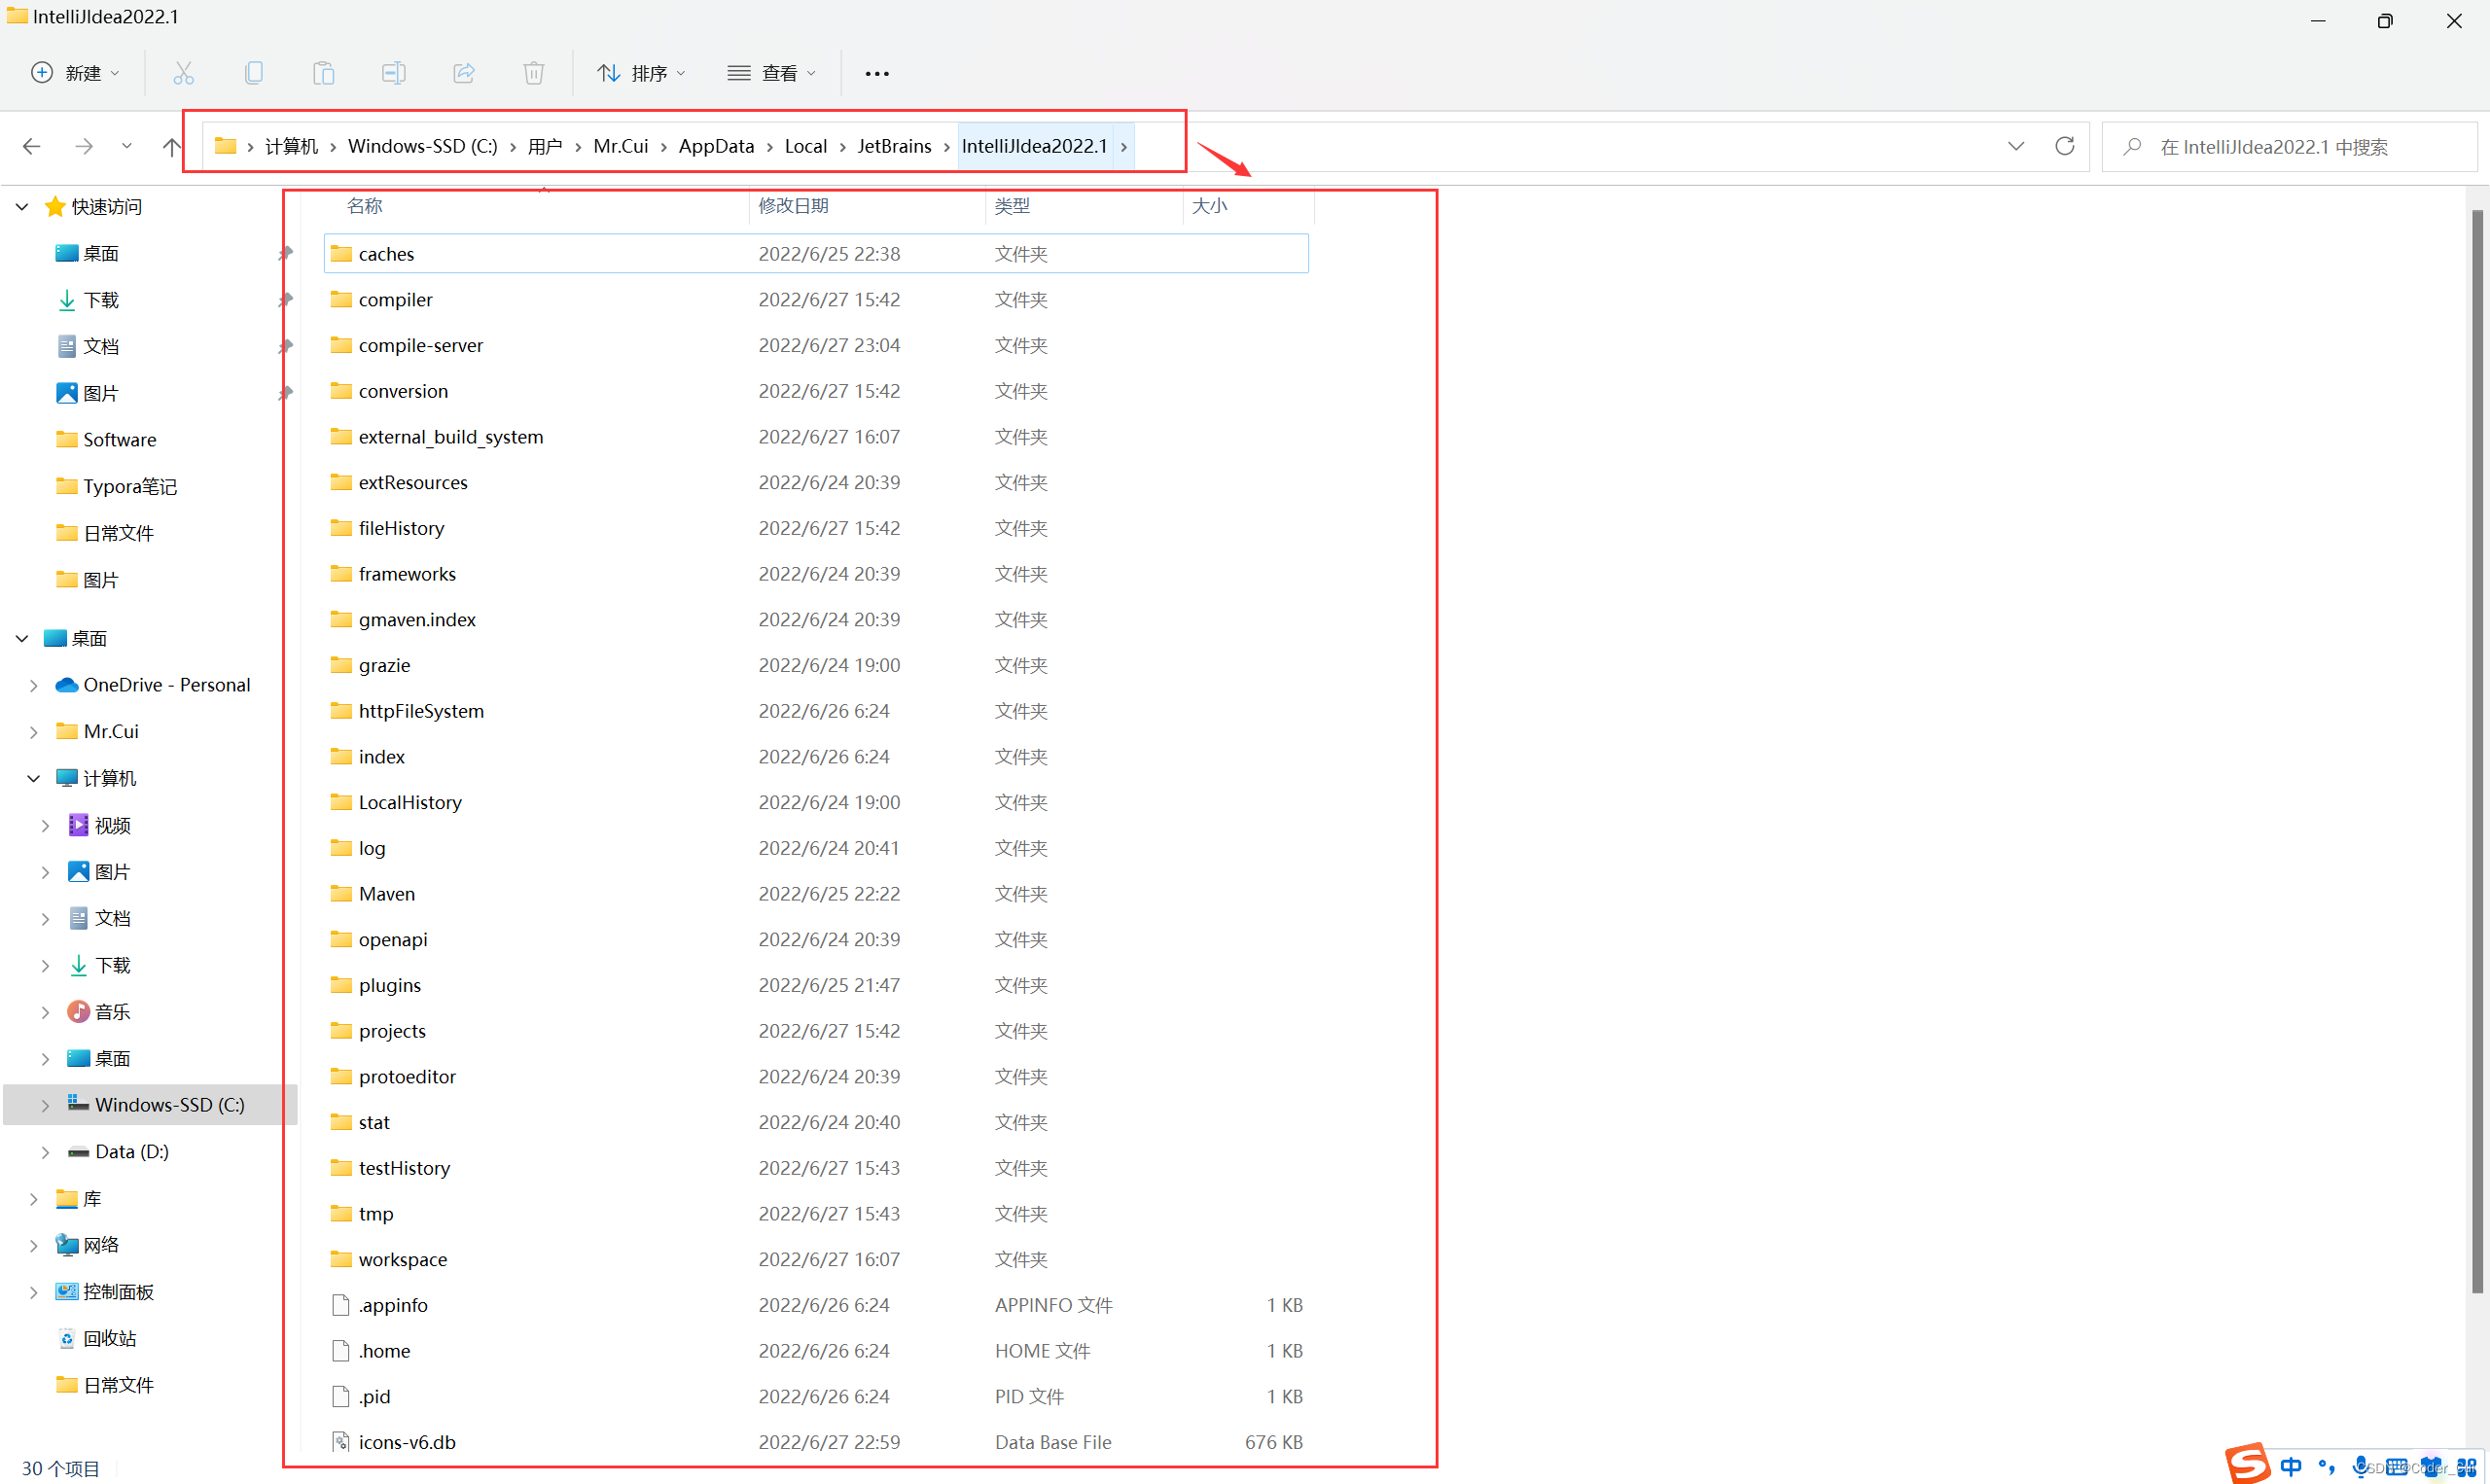Sort by 修改日期 column header
The image size is (2490, 1484).
point(793,206)
